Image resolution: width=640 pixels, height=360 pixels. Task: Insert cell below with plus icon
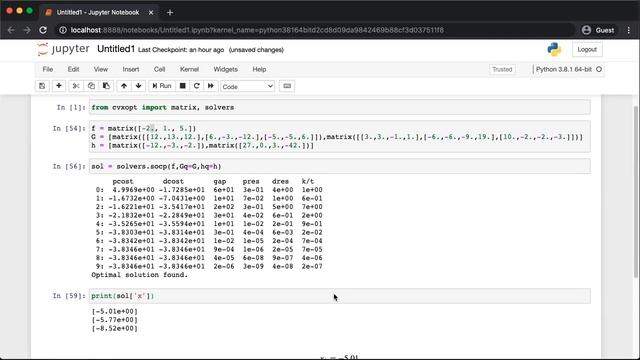coord(59,86)
